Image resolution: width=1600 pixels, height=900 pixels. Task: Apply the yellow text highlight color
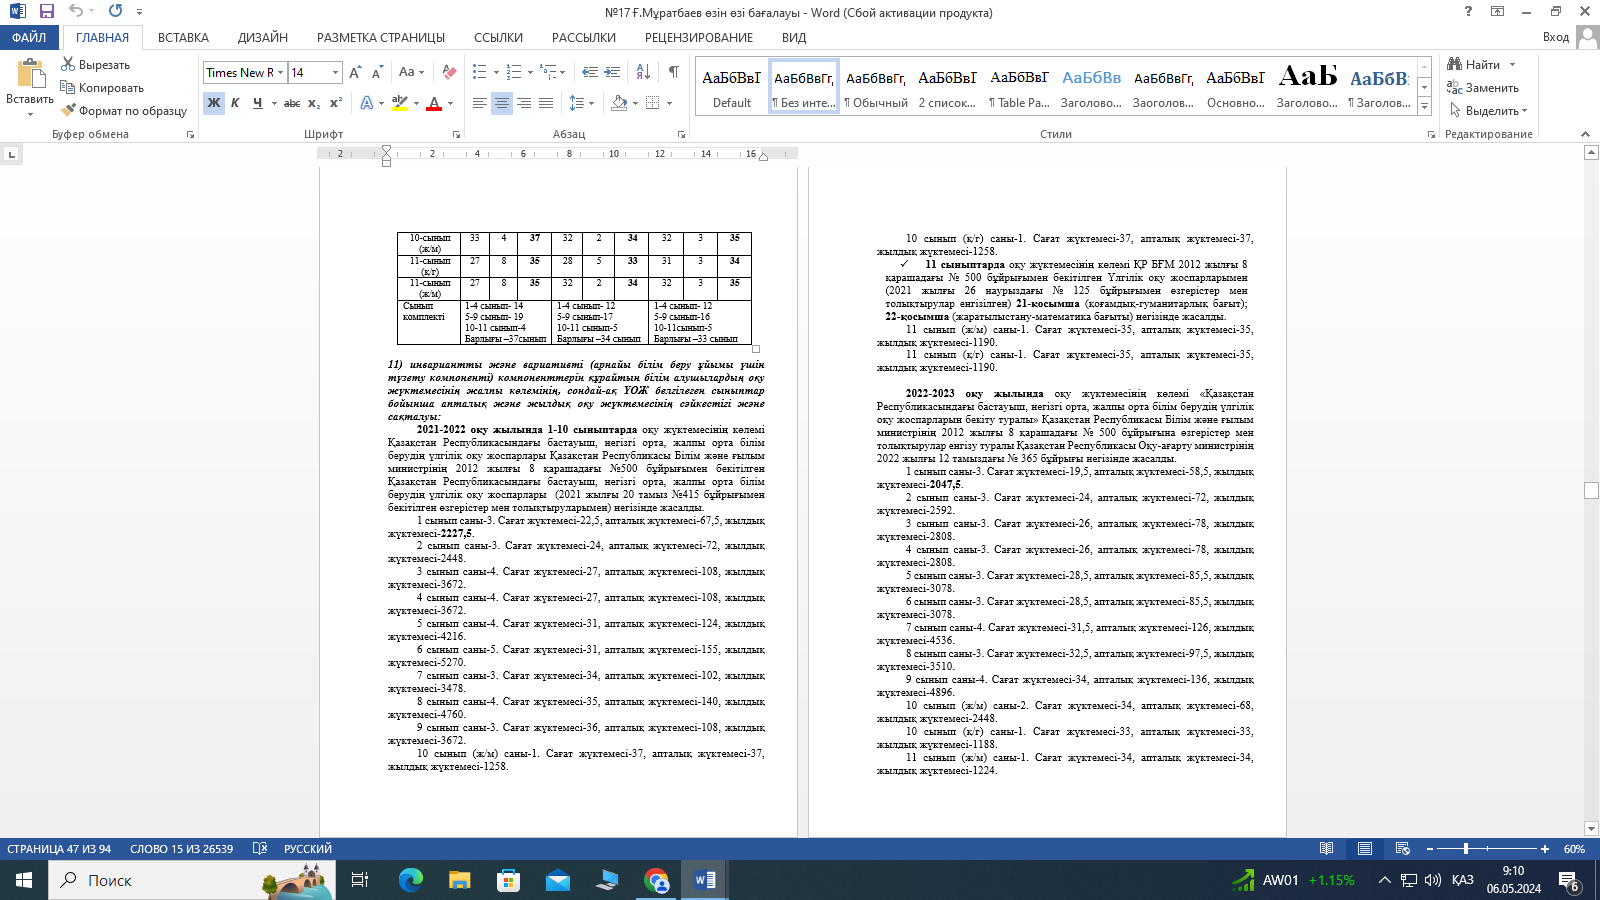(399, 102)
